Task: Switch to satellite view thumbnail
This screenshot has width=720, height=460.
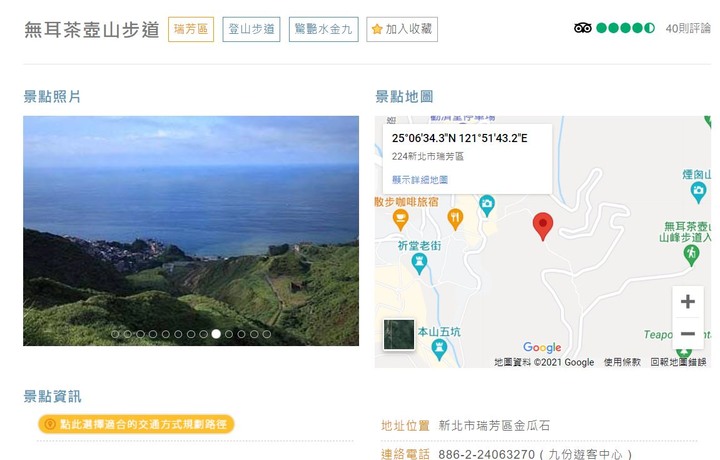Action: point(399,335)
